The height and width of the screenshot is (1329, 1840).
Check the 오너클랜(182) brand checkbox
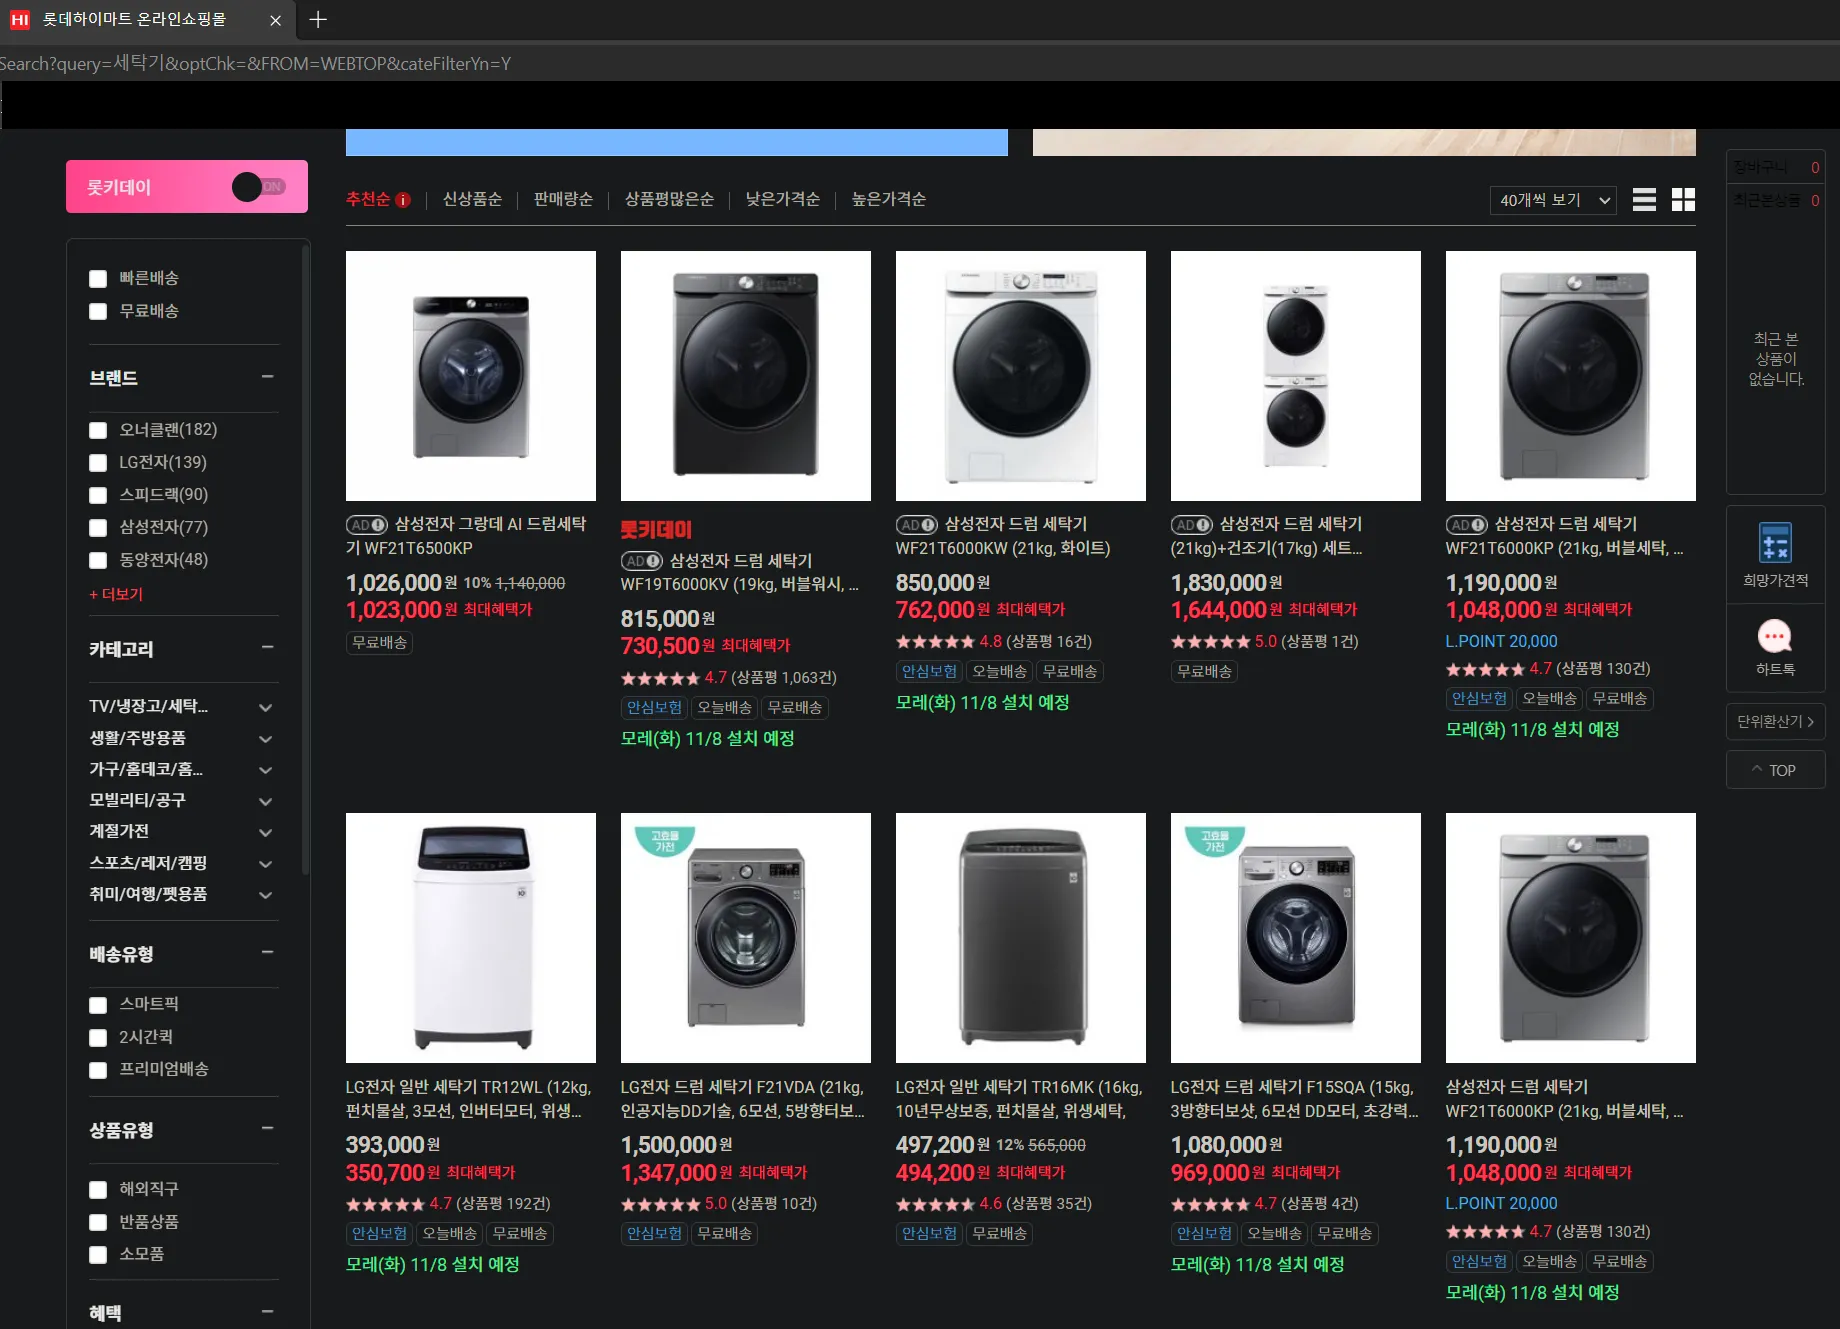pyautogui.click(x=98, y=430)
